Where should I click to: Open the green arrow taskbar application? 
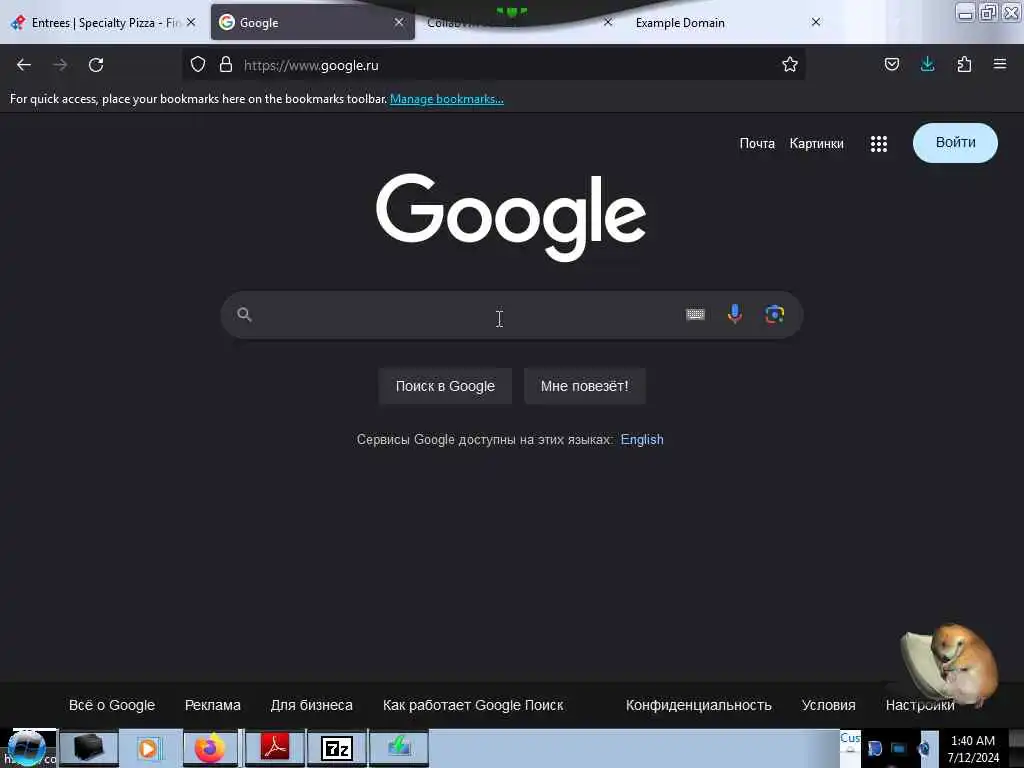click(398, 748)
